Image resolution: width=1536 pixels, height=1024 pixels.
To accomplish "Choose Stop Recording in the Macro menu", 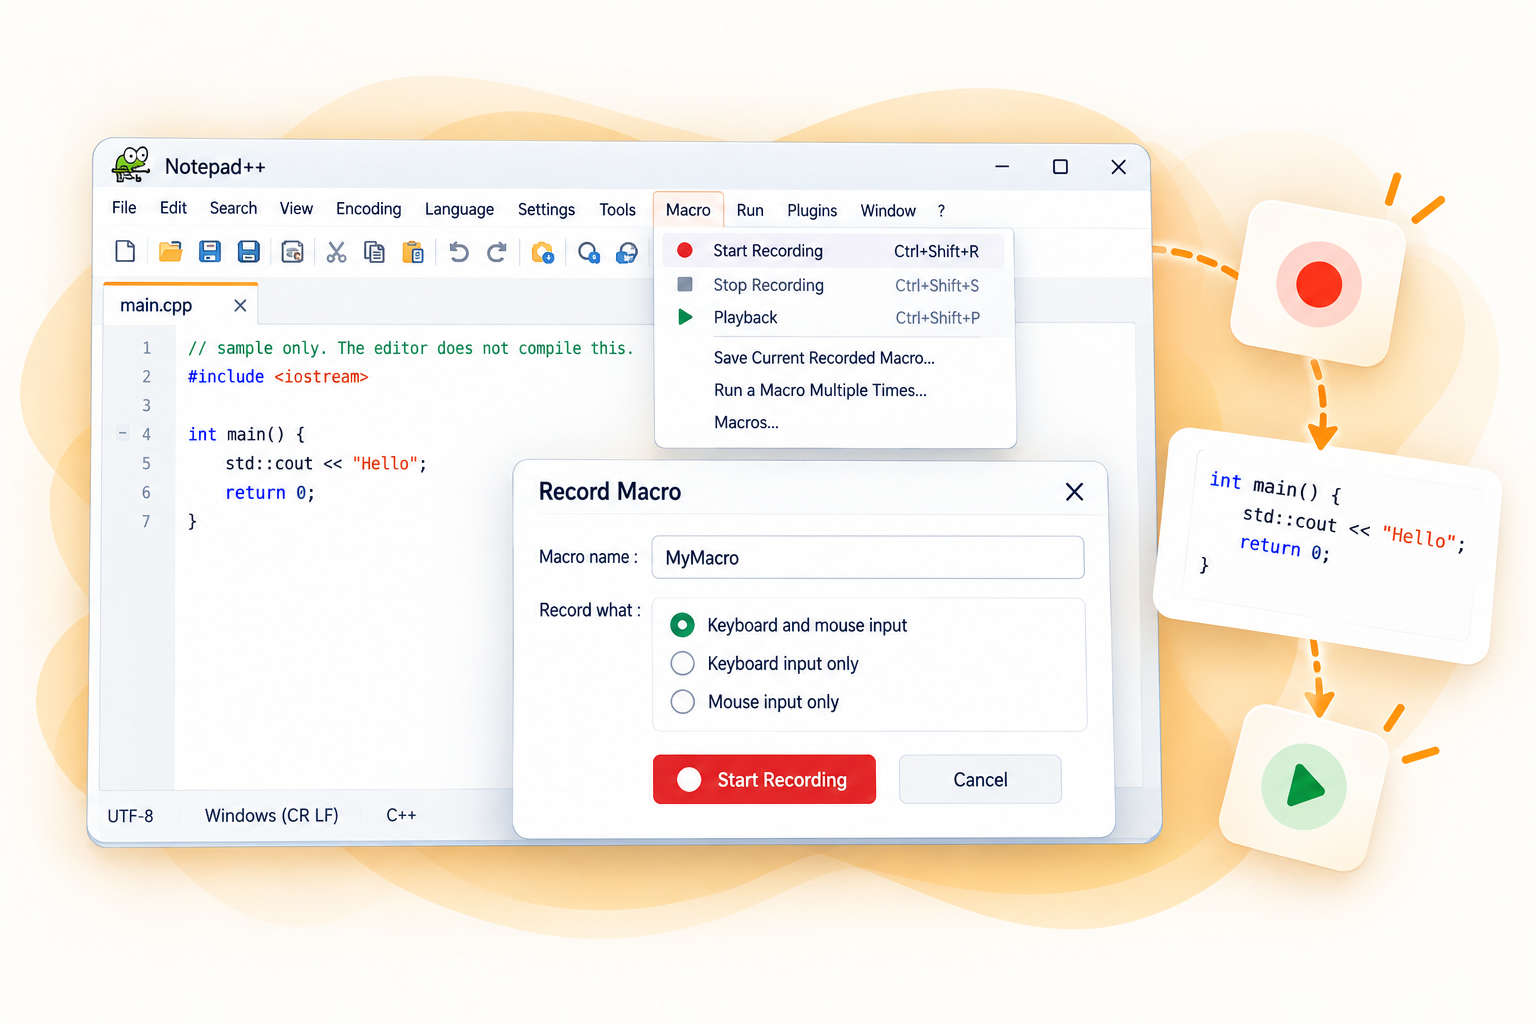I will (x=833, y=285).
